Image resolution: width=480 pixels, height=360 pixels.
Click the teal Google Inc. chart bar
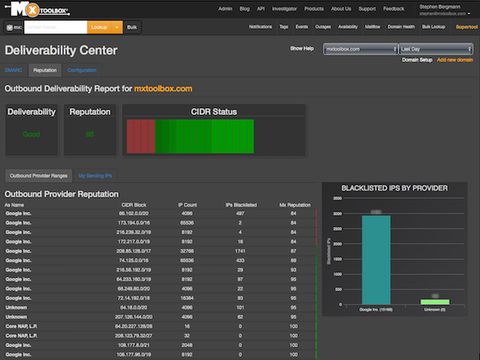376,260
